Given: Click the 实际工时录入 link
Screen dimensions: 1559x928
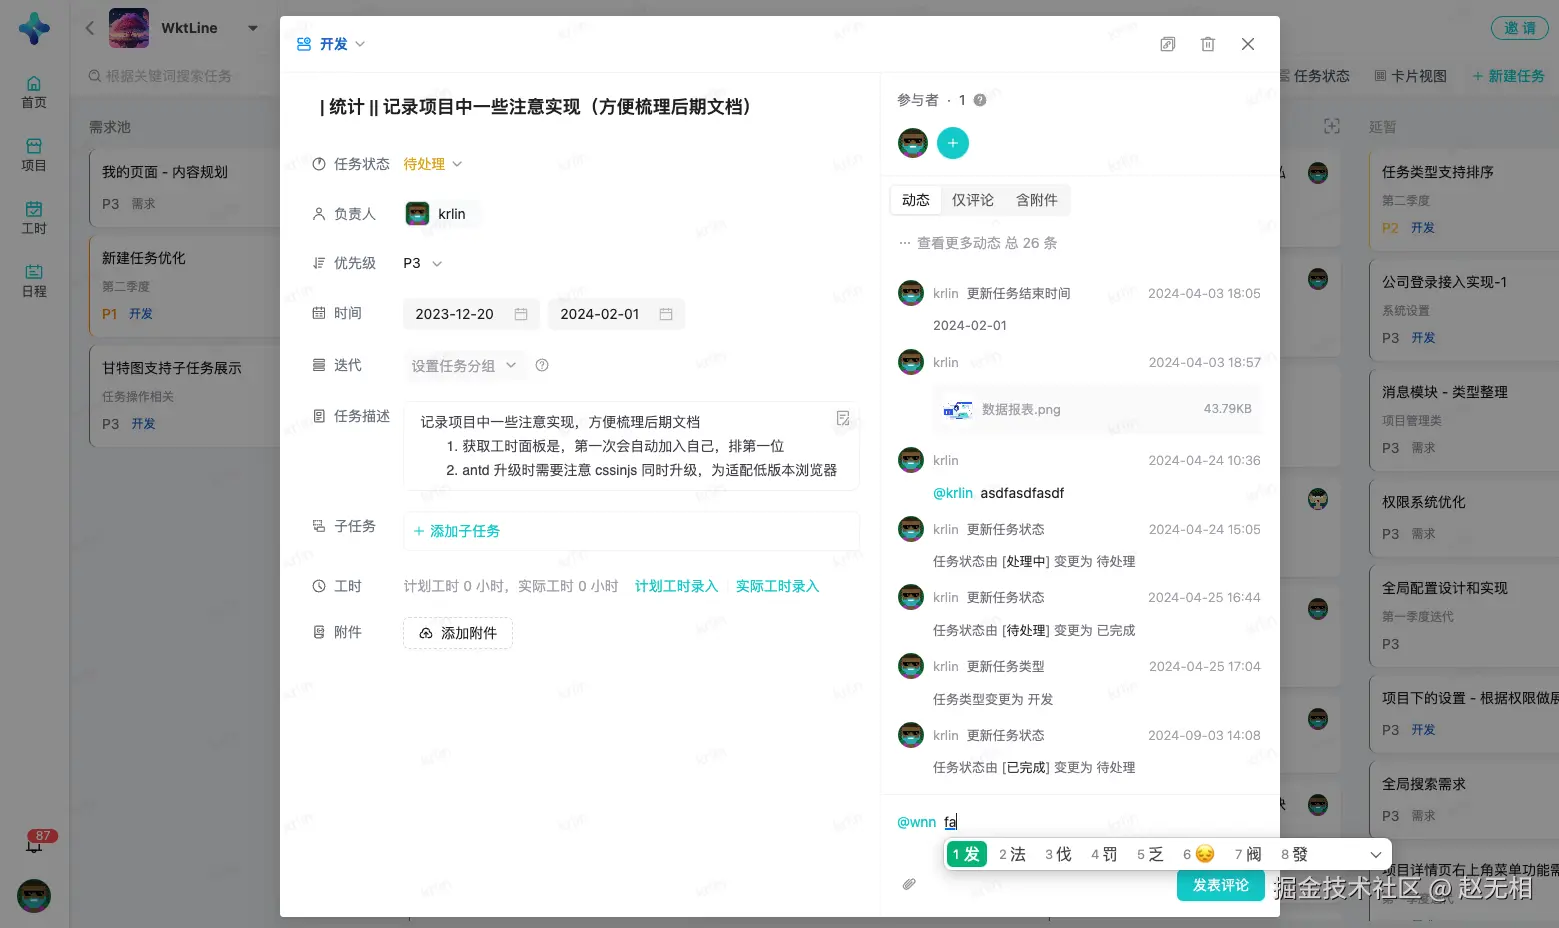Looking at the screenshot, I should coord(777,586).
